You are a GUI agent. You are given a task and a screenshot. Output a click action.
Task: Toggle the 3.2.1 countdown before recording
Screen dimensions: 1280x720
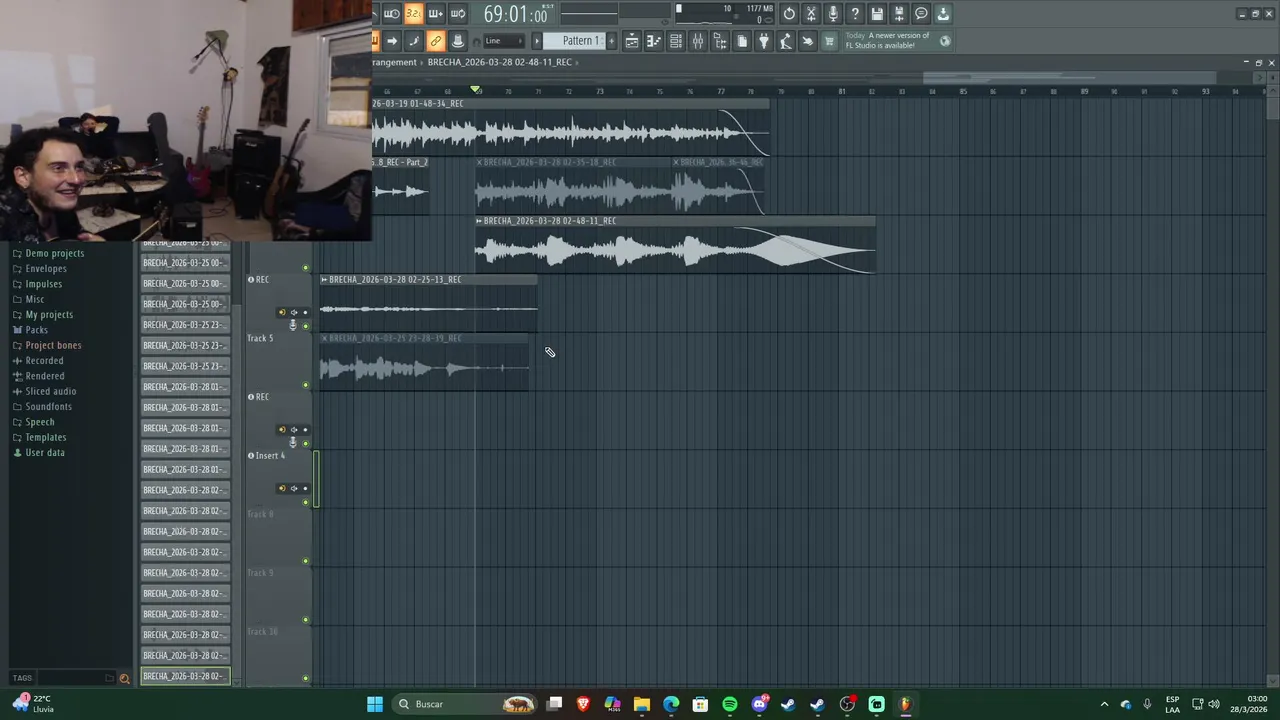coord(413,14)
